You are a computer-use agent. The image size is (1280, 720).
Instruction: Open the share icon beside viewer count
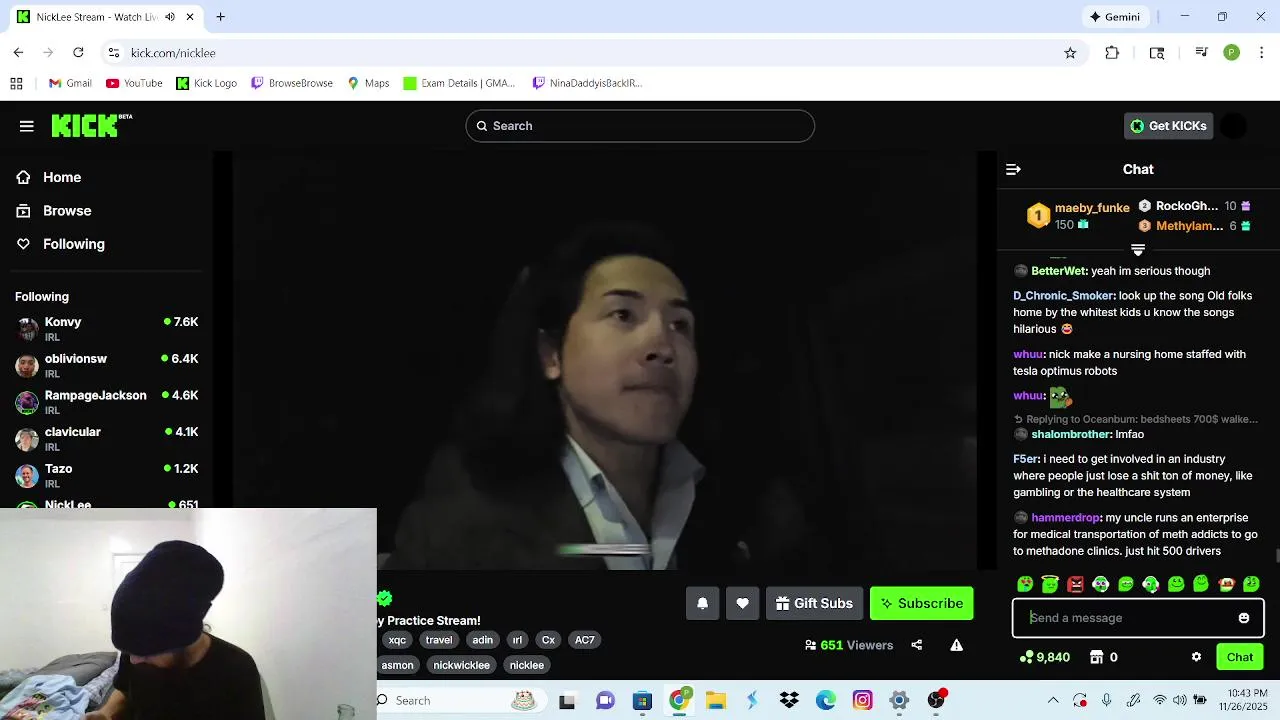(x=916, y=645)
